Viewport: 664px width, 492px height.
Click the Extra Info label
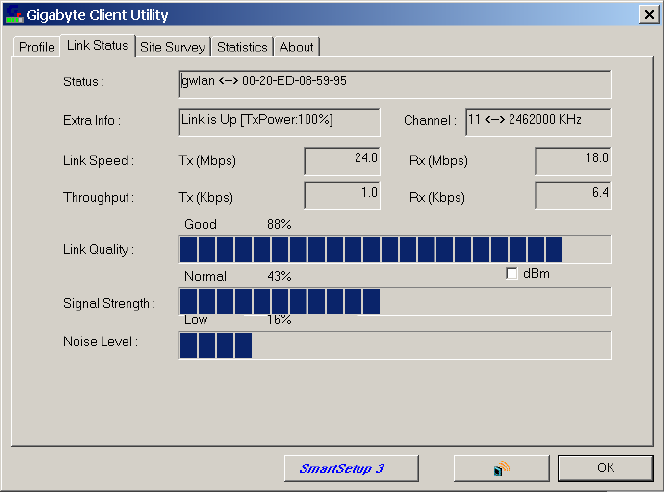(x=92, y=121)
